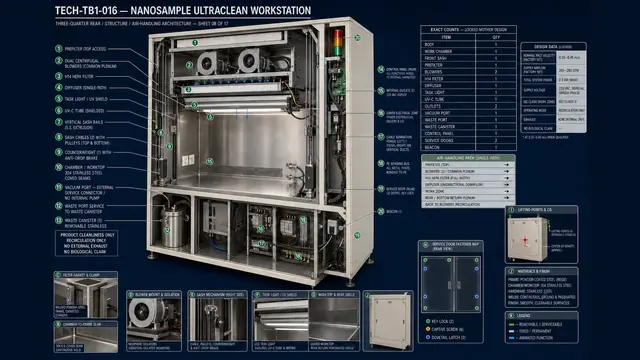Open the Worktop & Rear Grille thumbnail

[x=334, y=321]
